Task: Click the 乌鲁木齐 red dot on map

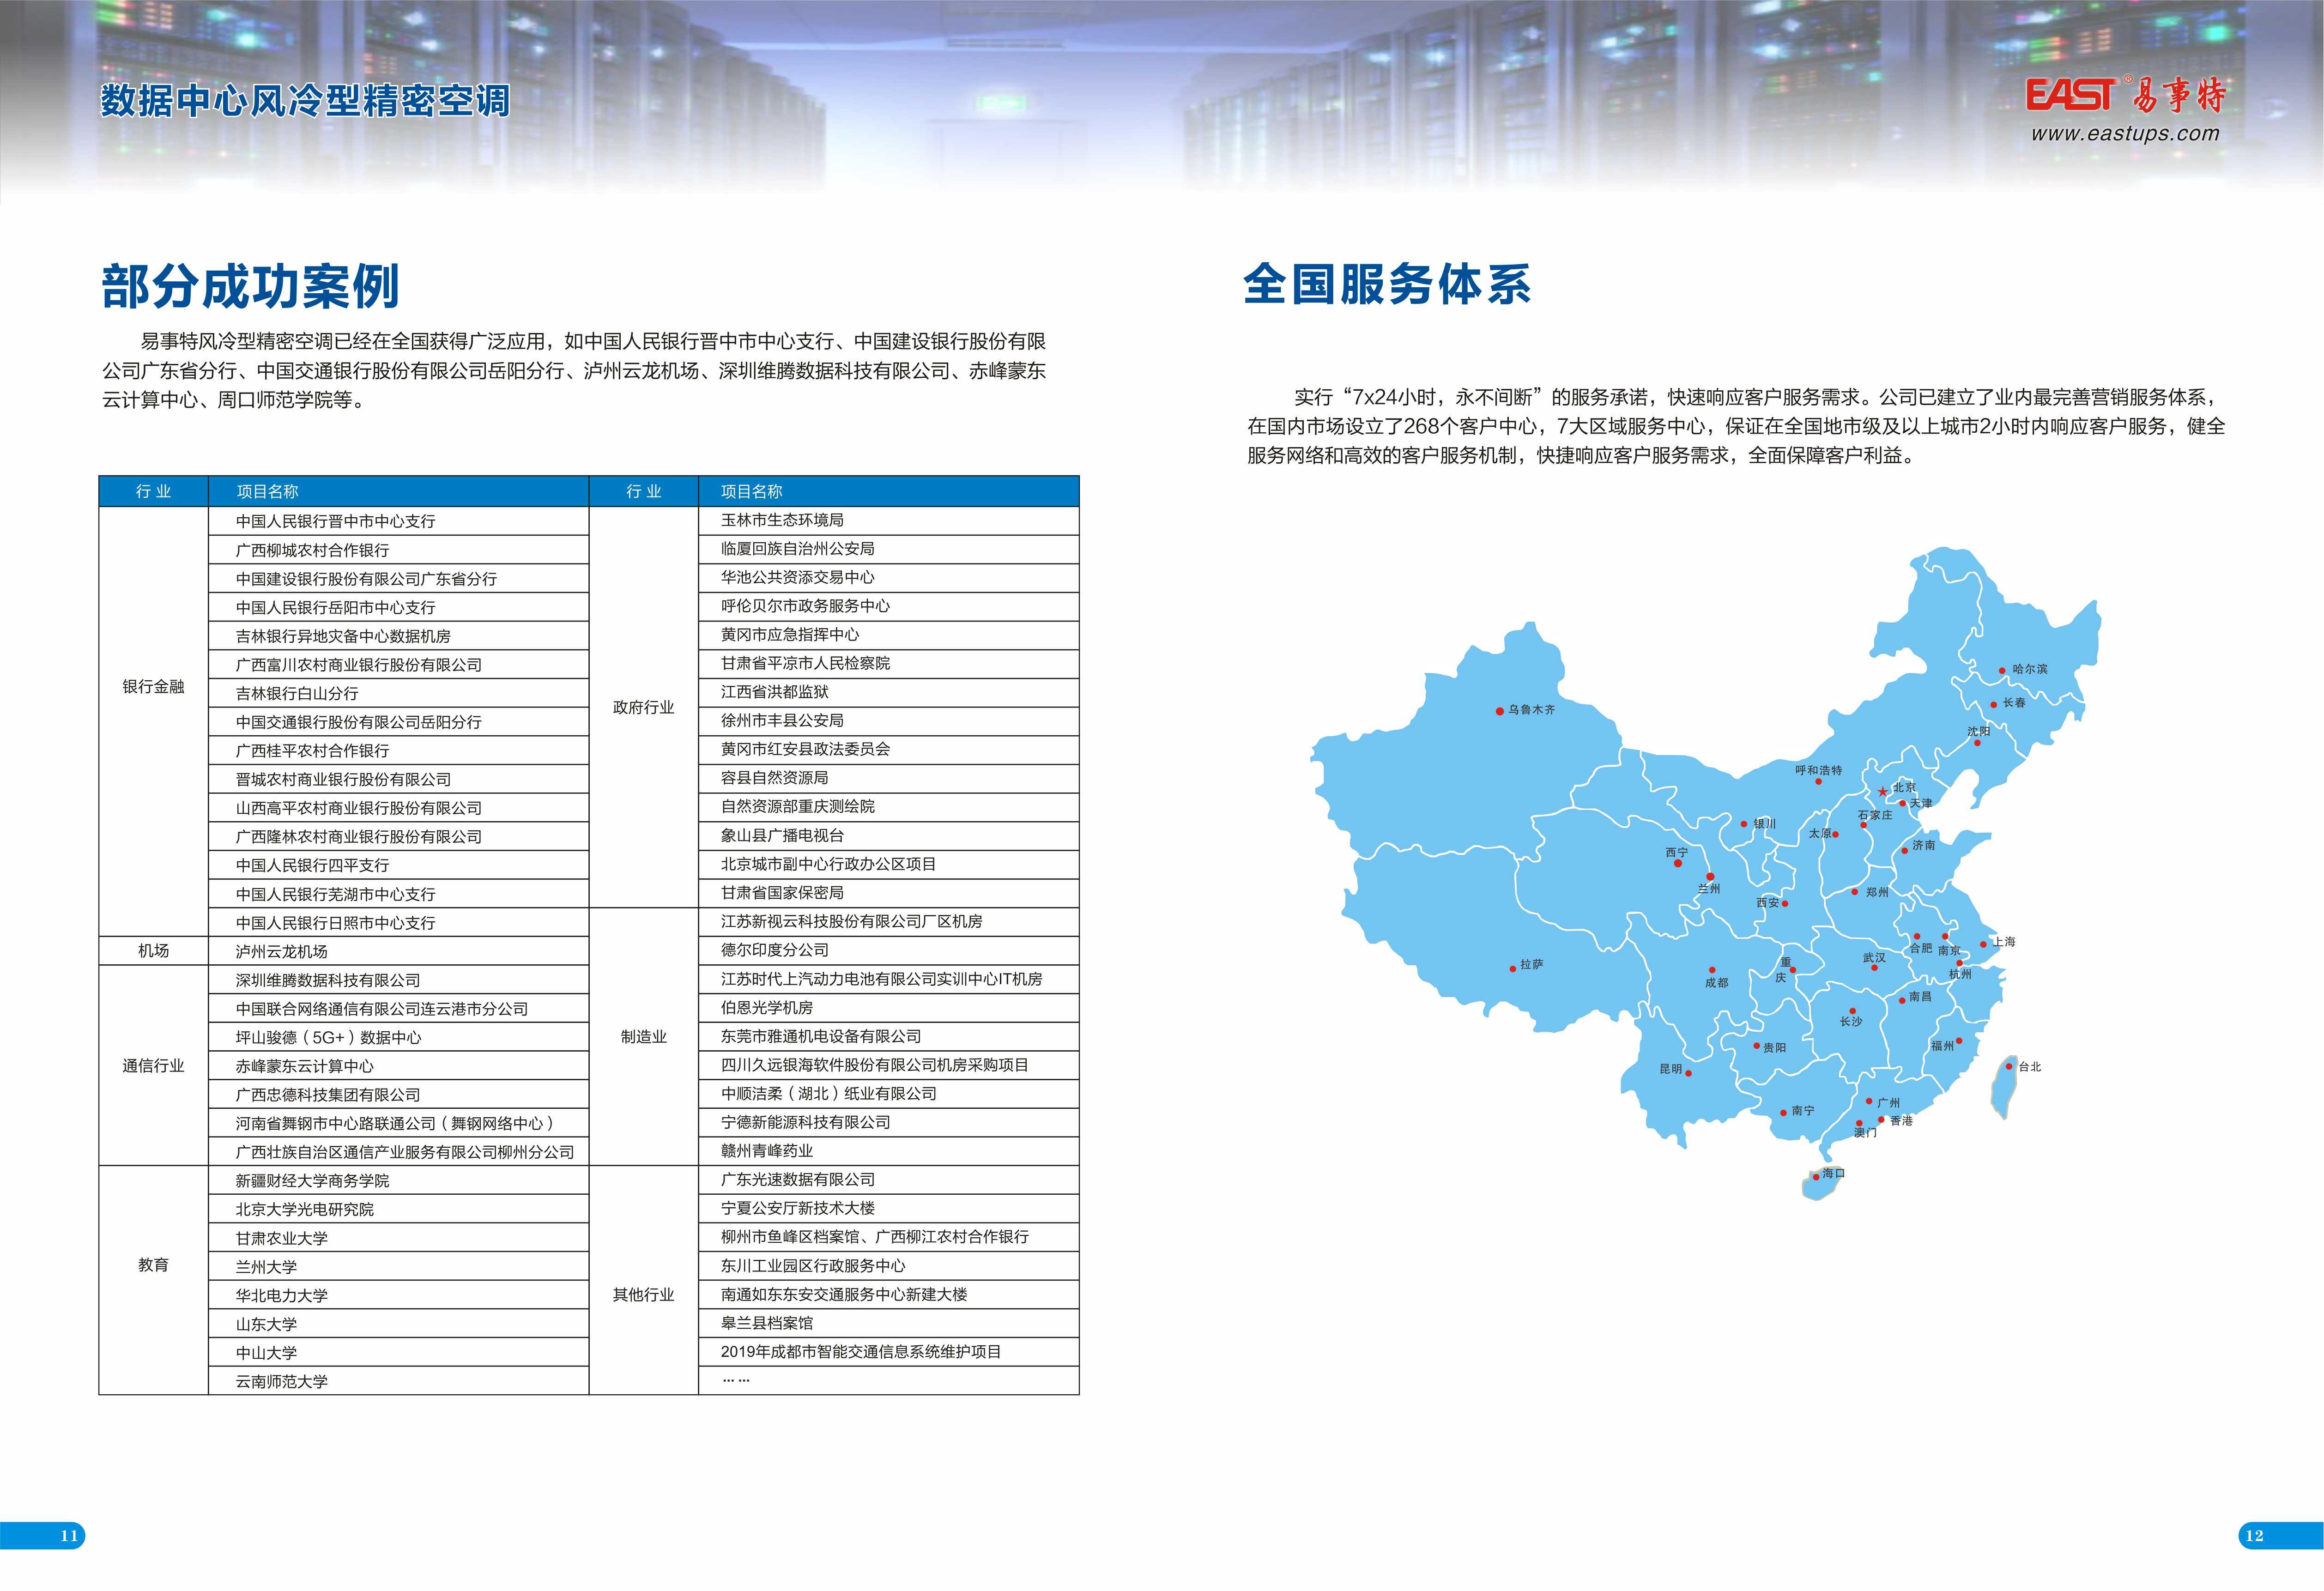Action: click(1500, 711)
